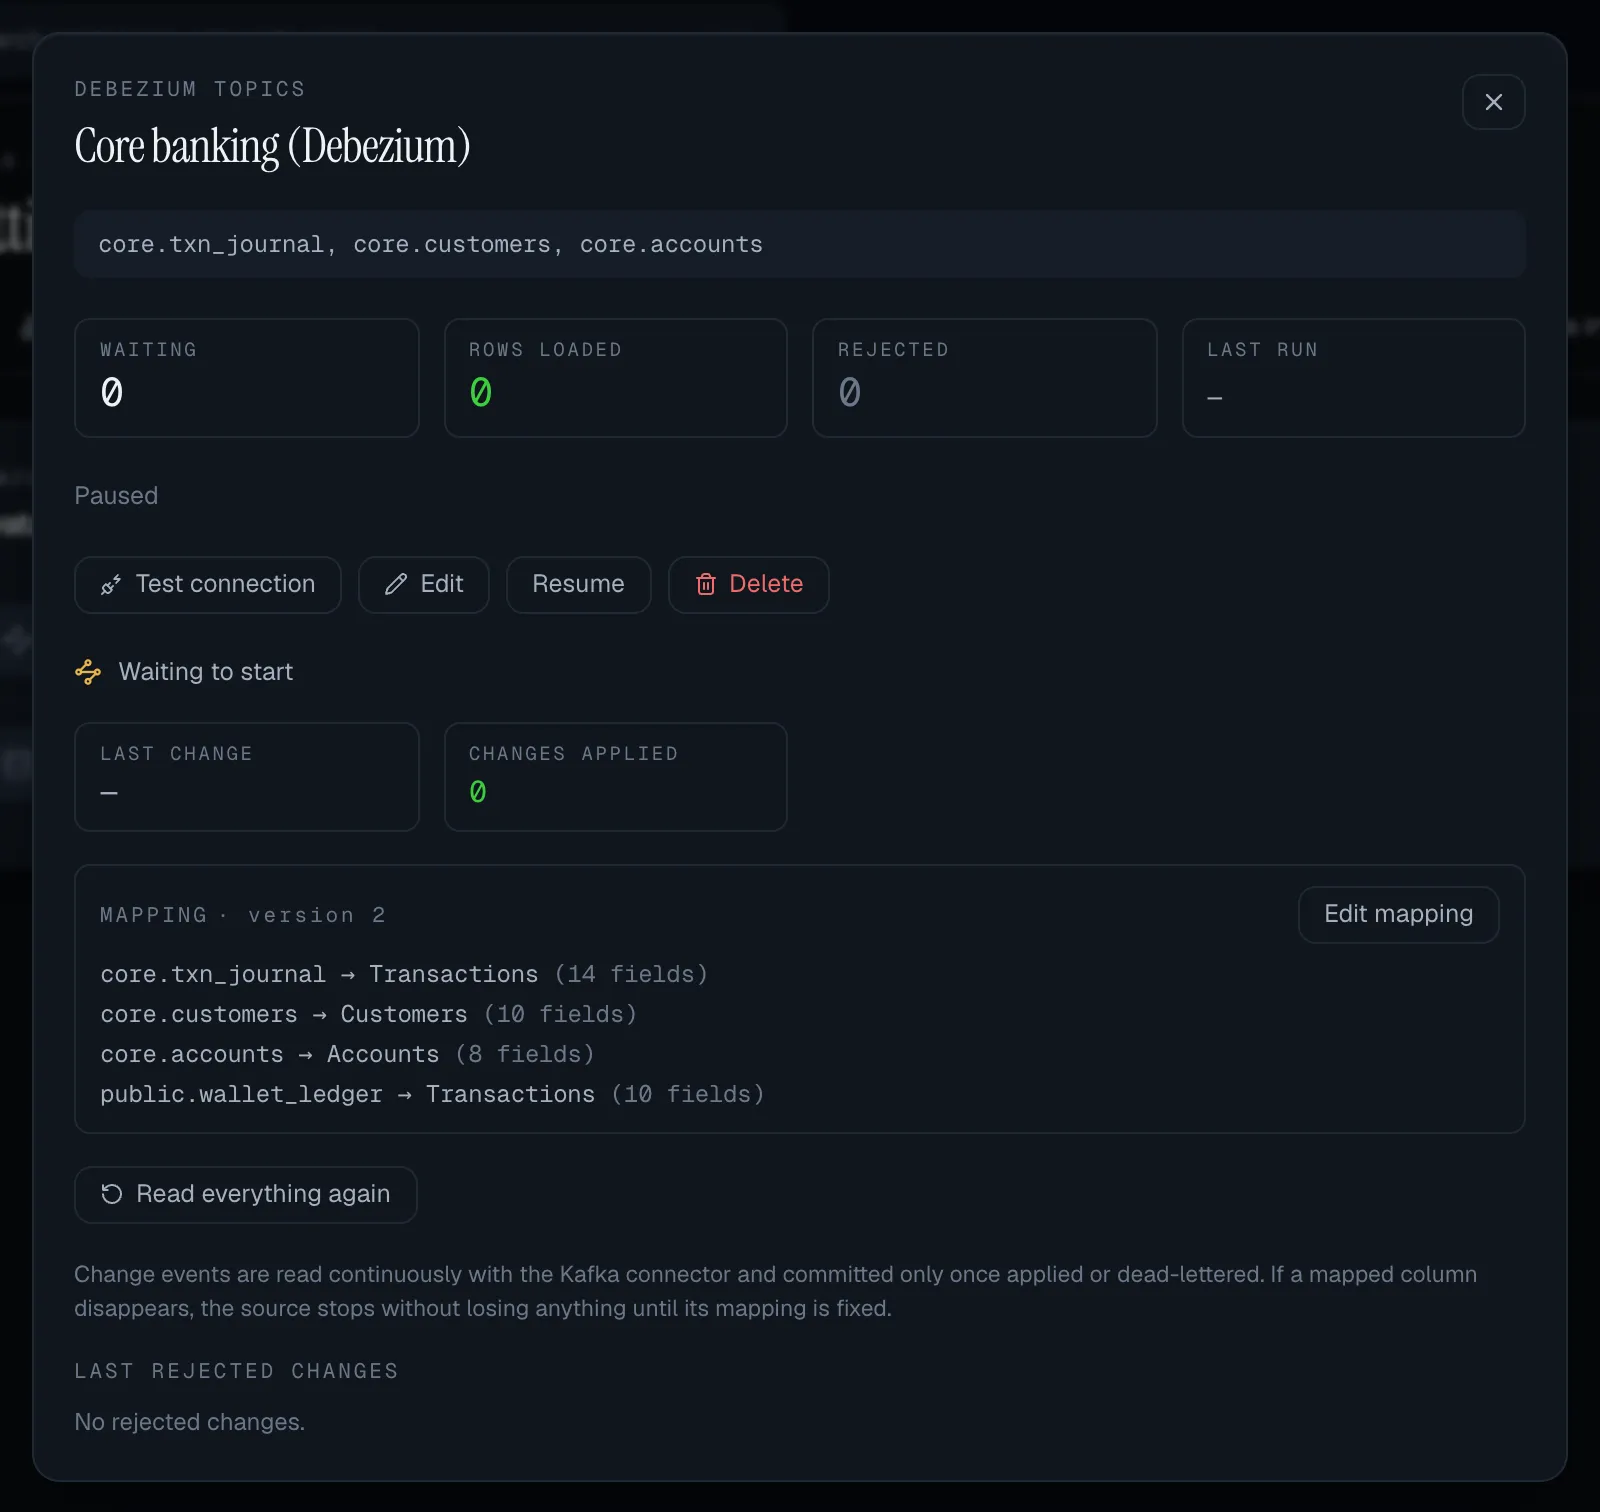Open the Edit source button

pyautogui.click(x=424, y=584)
